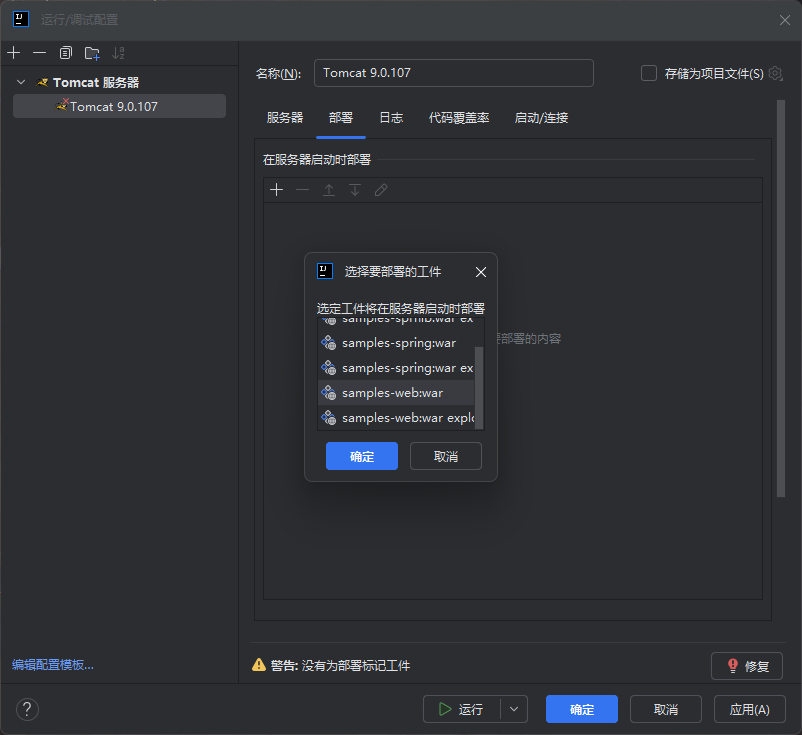Remove the artifact in the deployment toolbar
Image resolution: width=802 pixels, height=735 pixels.
coord(302,190)
